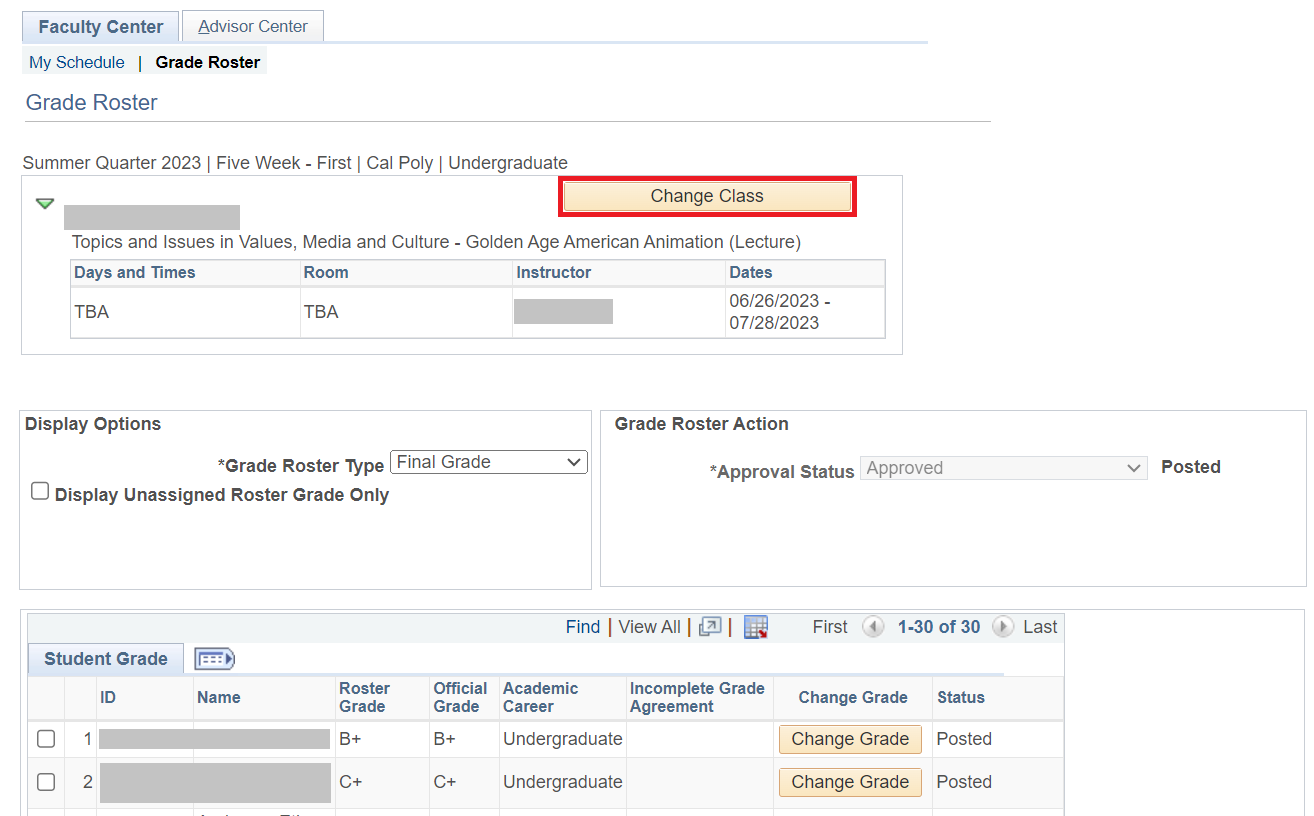The image size is (1314, 816).
Task: Select the Student Grade tab
Action: tap(106, 659)
